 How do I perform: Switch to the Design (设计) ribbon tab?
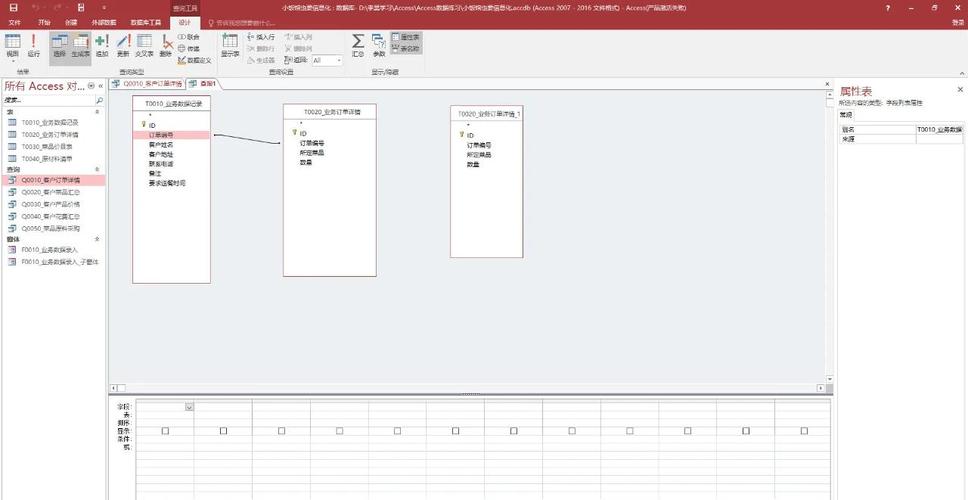[185, 22]
